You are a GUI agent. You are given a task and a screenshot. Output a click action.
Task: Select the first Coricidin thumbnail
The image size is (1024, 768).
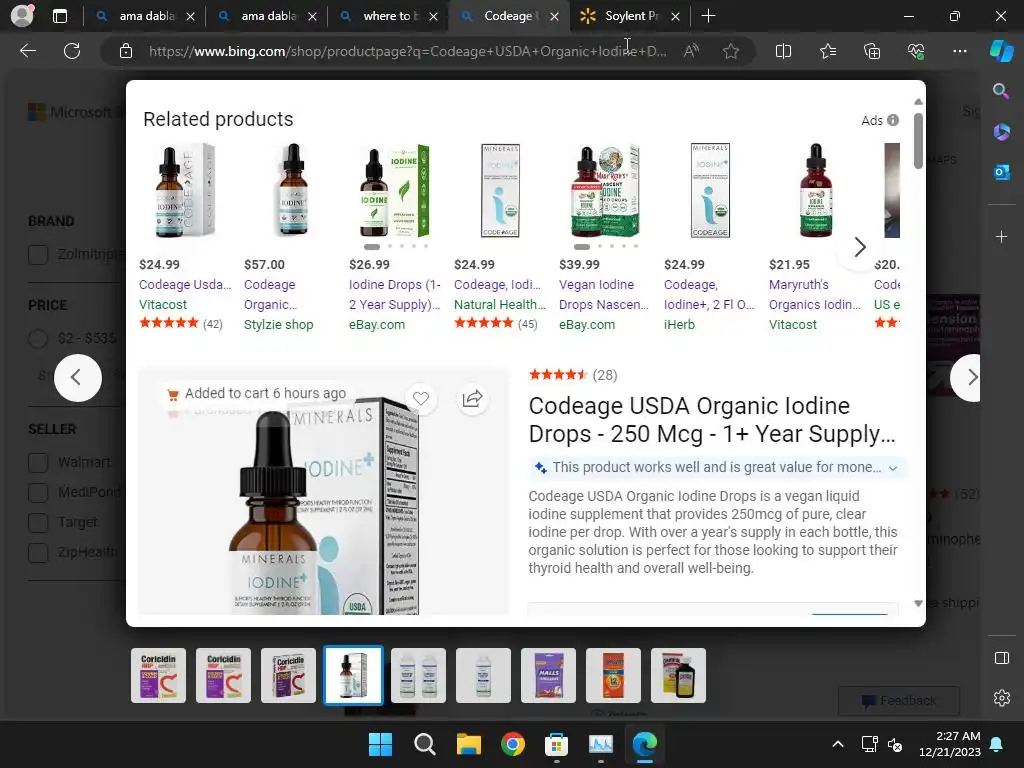[x=158, y=675]
